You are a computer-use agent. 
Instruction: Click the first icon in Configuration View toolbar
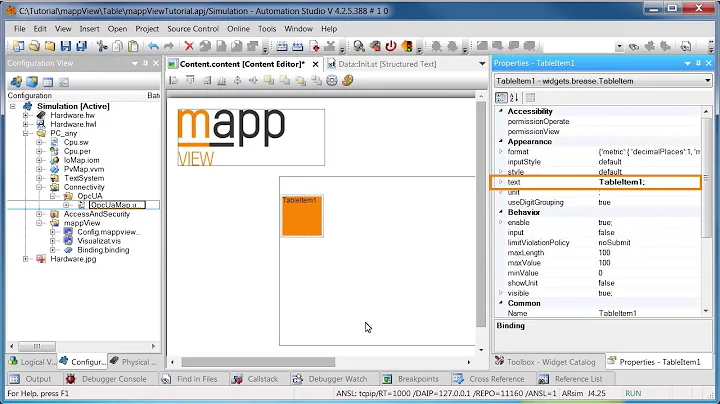(x=17, y=82)
